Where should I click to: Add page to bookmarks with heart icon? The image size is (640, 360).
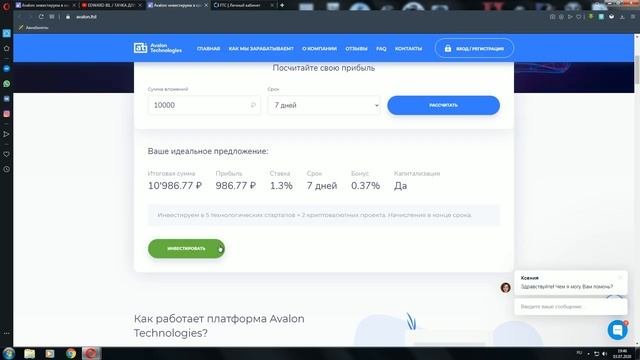(x=579, y=17)
